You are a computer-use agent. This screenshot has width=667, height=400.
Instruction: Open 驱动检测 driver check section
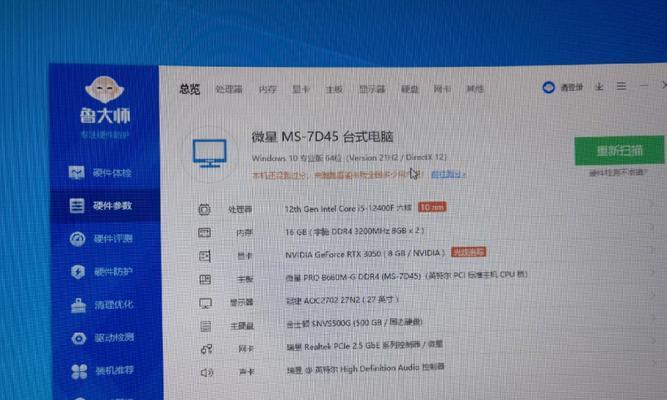pos(103,338)
